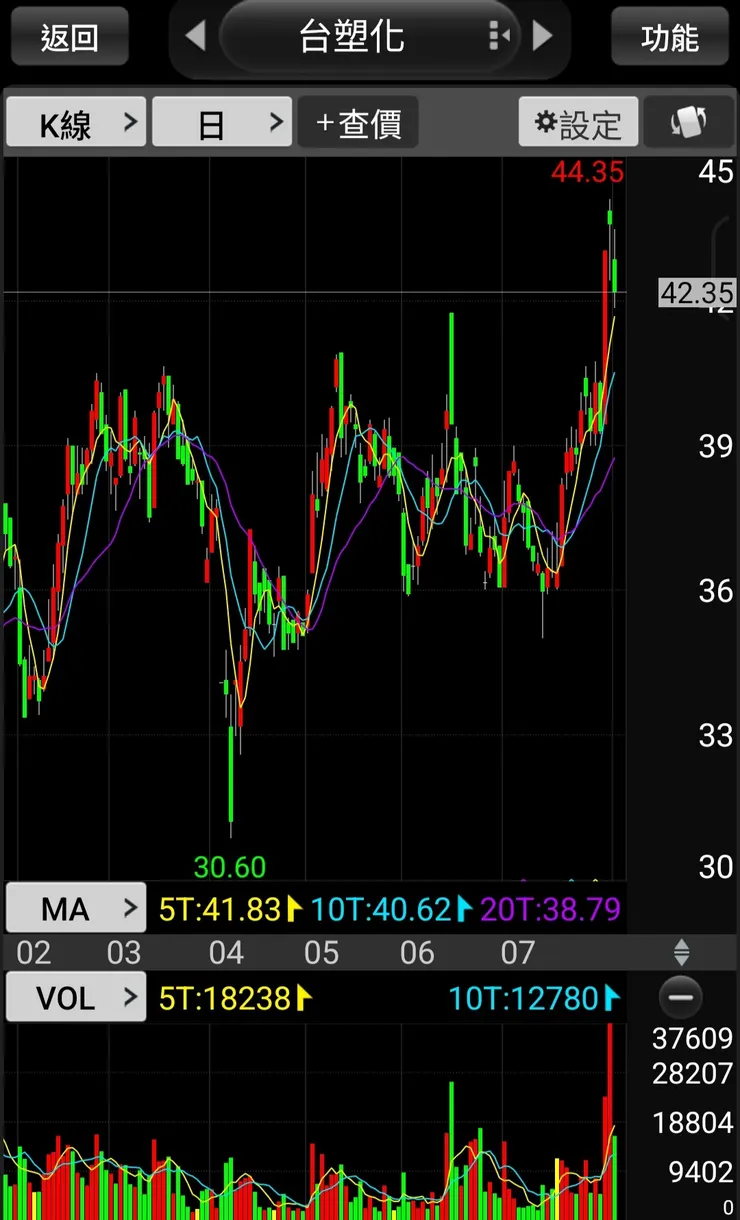Viewport: 740px width, 1220px height.
Task: Open the K線 chart type dropdown
Action: pos(76,123)
